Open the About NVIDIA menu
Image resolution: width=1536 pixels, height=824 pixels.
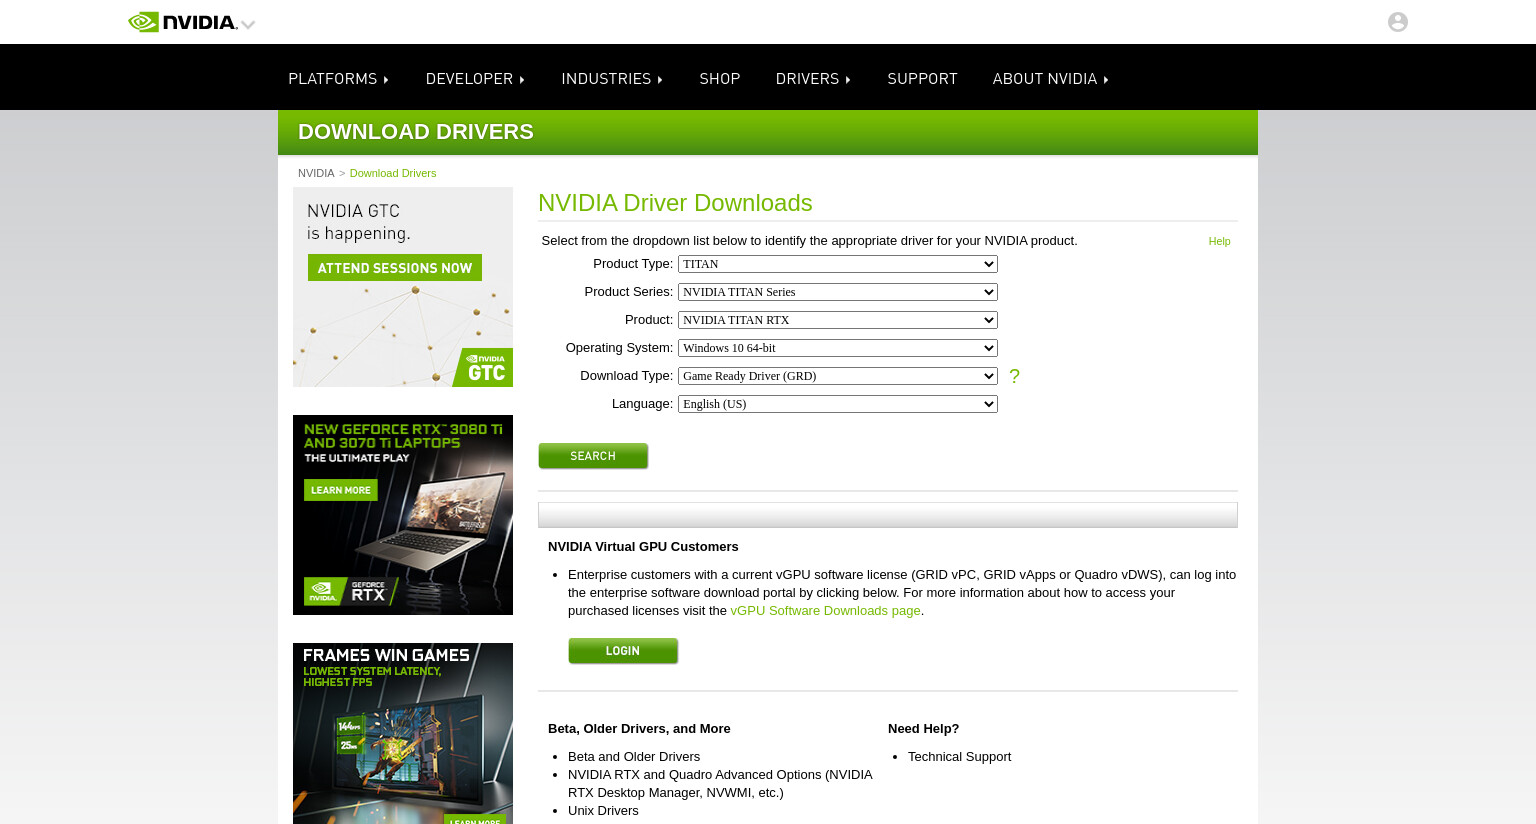(x=1051, y=79)
